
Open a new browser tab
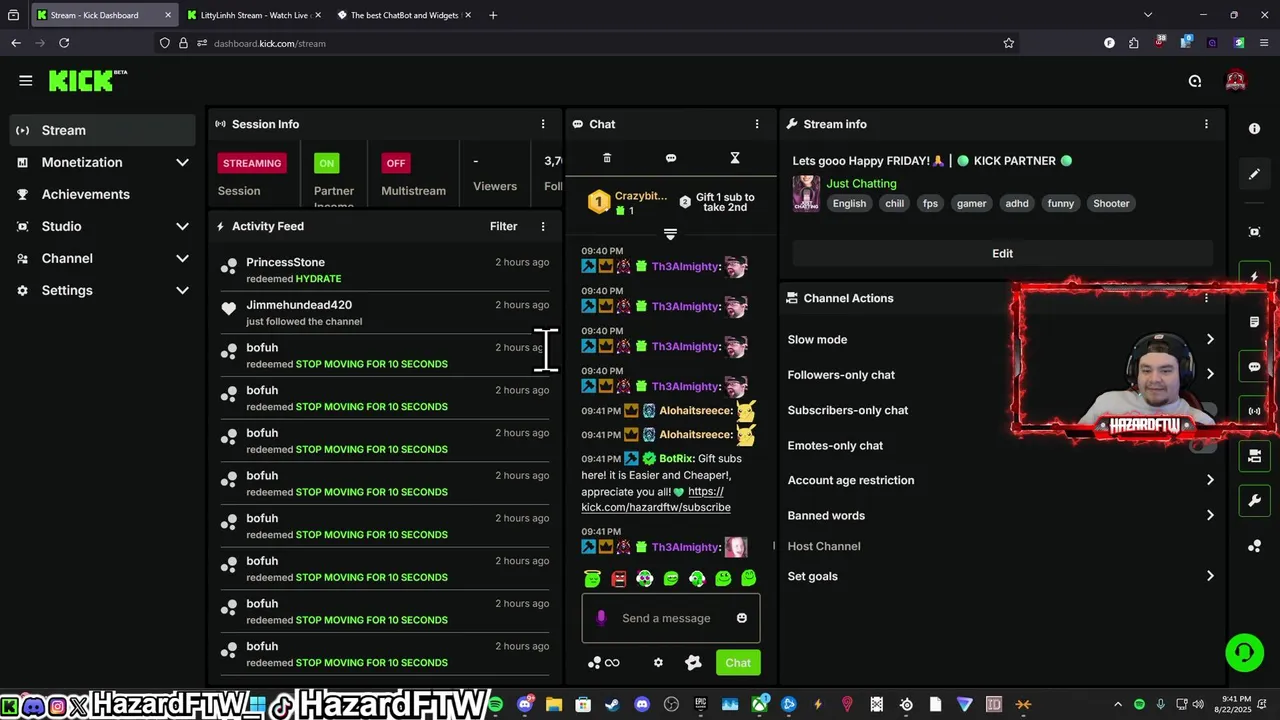pyautogui.click(x=493, y=15)
